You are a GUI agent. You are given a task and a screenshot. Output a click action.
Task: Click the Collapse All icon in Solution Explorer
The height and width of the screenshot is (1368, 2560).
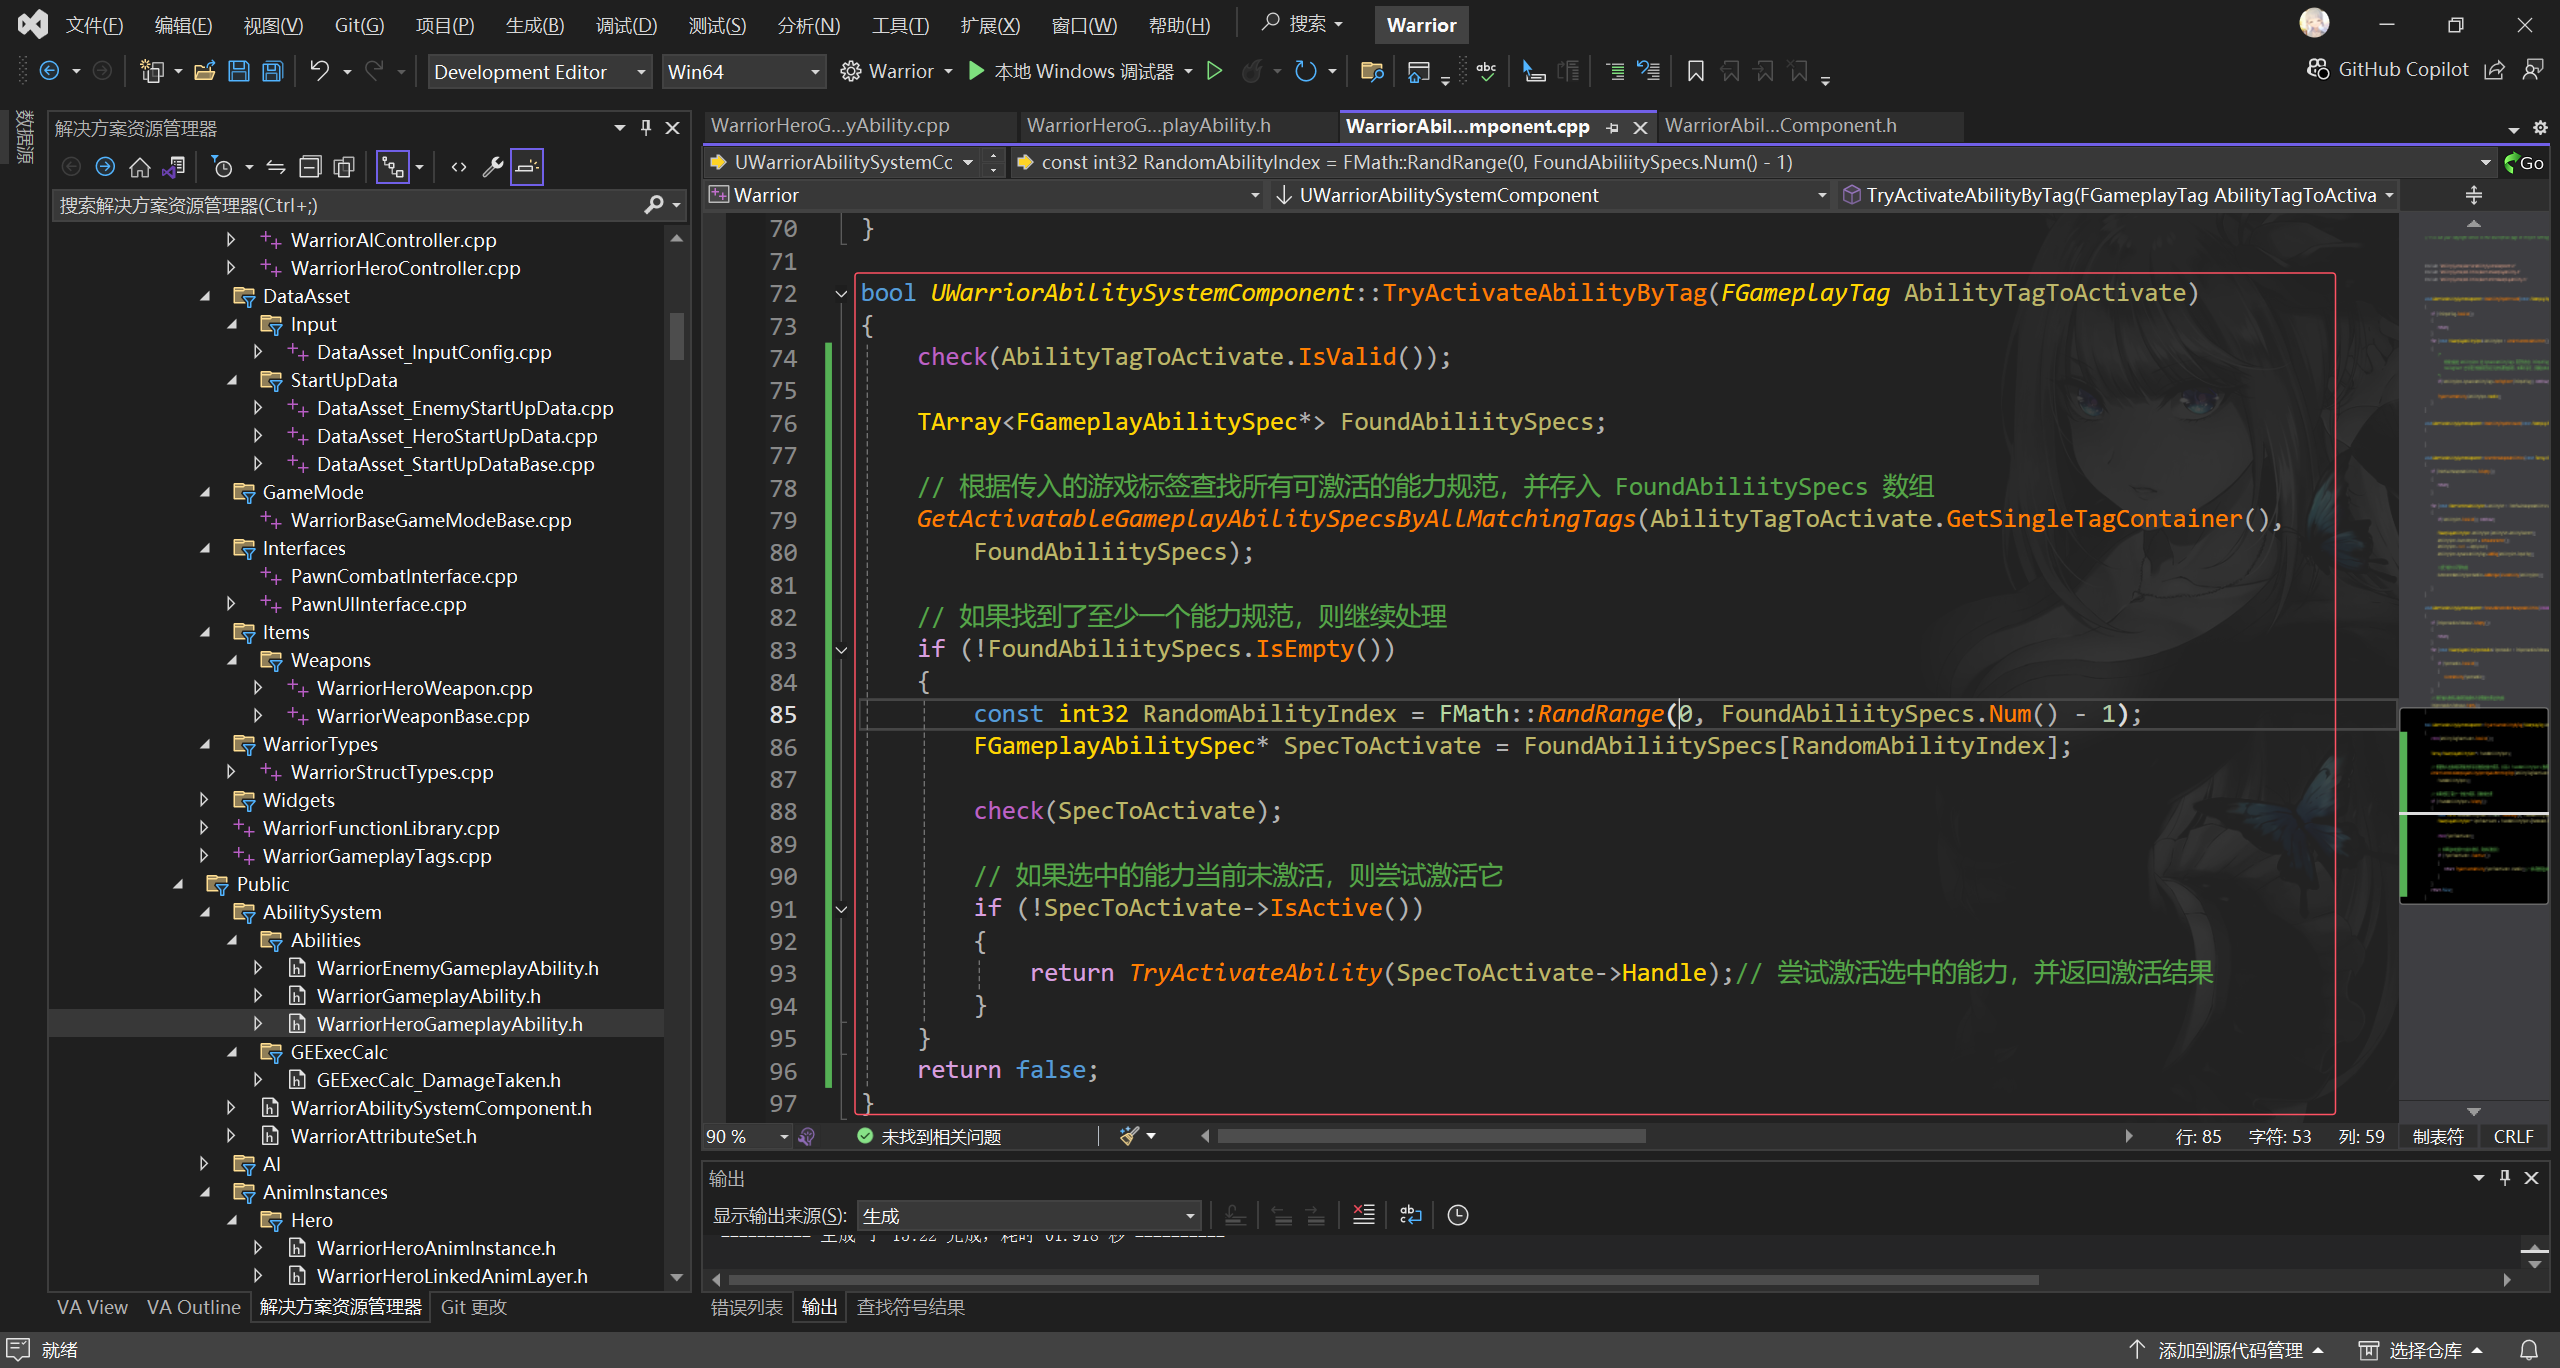(310, 167)
